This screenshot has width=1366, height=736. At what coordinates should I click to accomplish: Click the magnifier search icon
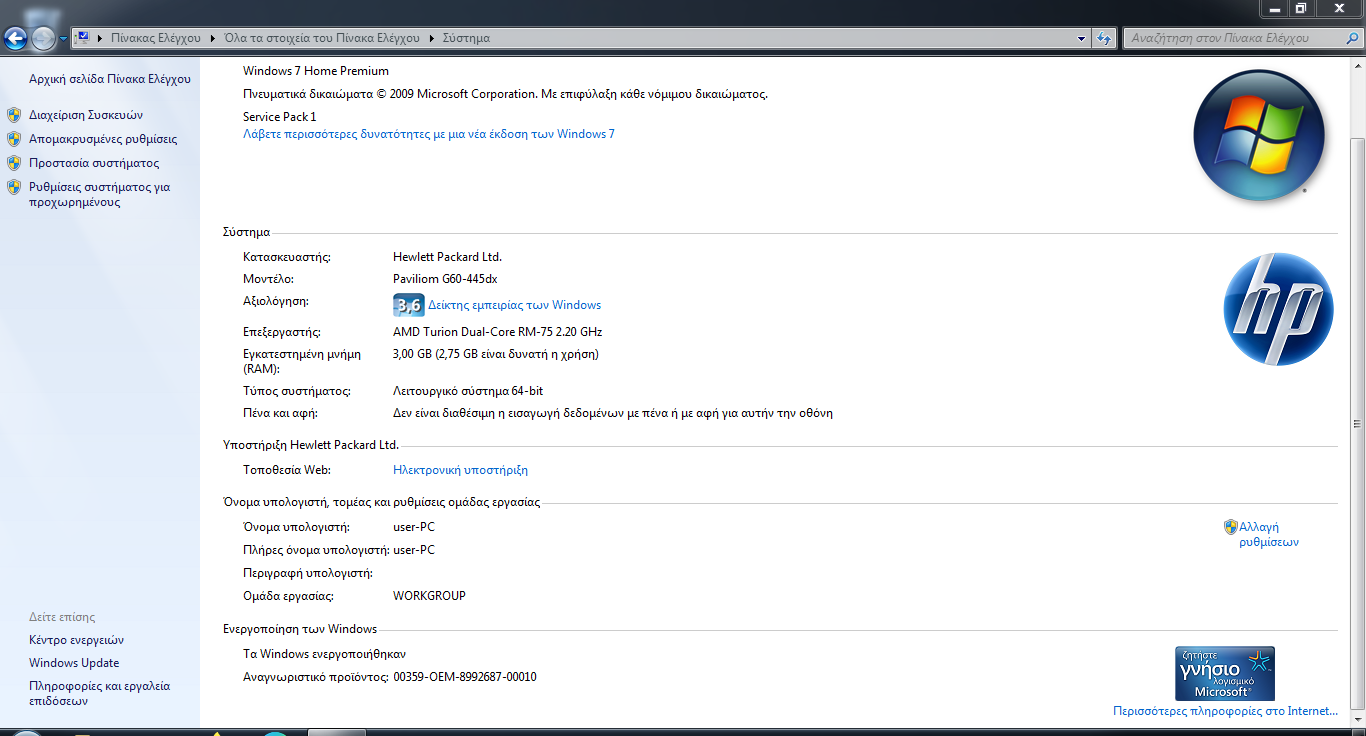tap(1352, 38)
